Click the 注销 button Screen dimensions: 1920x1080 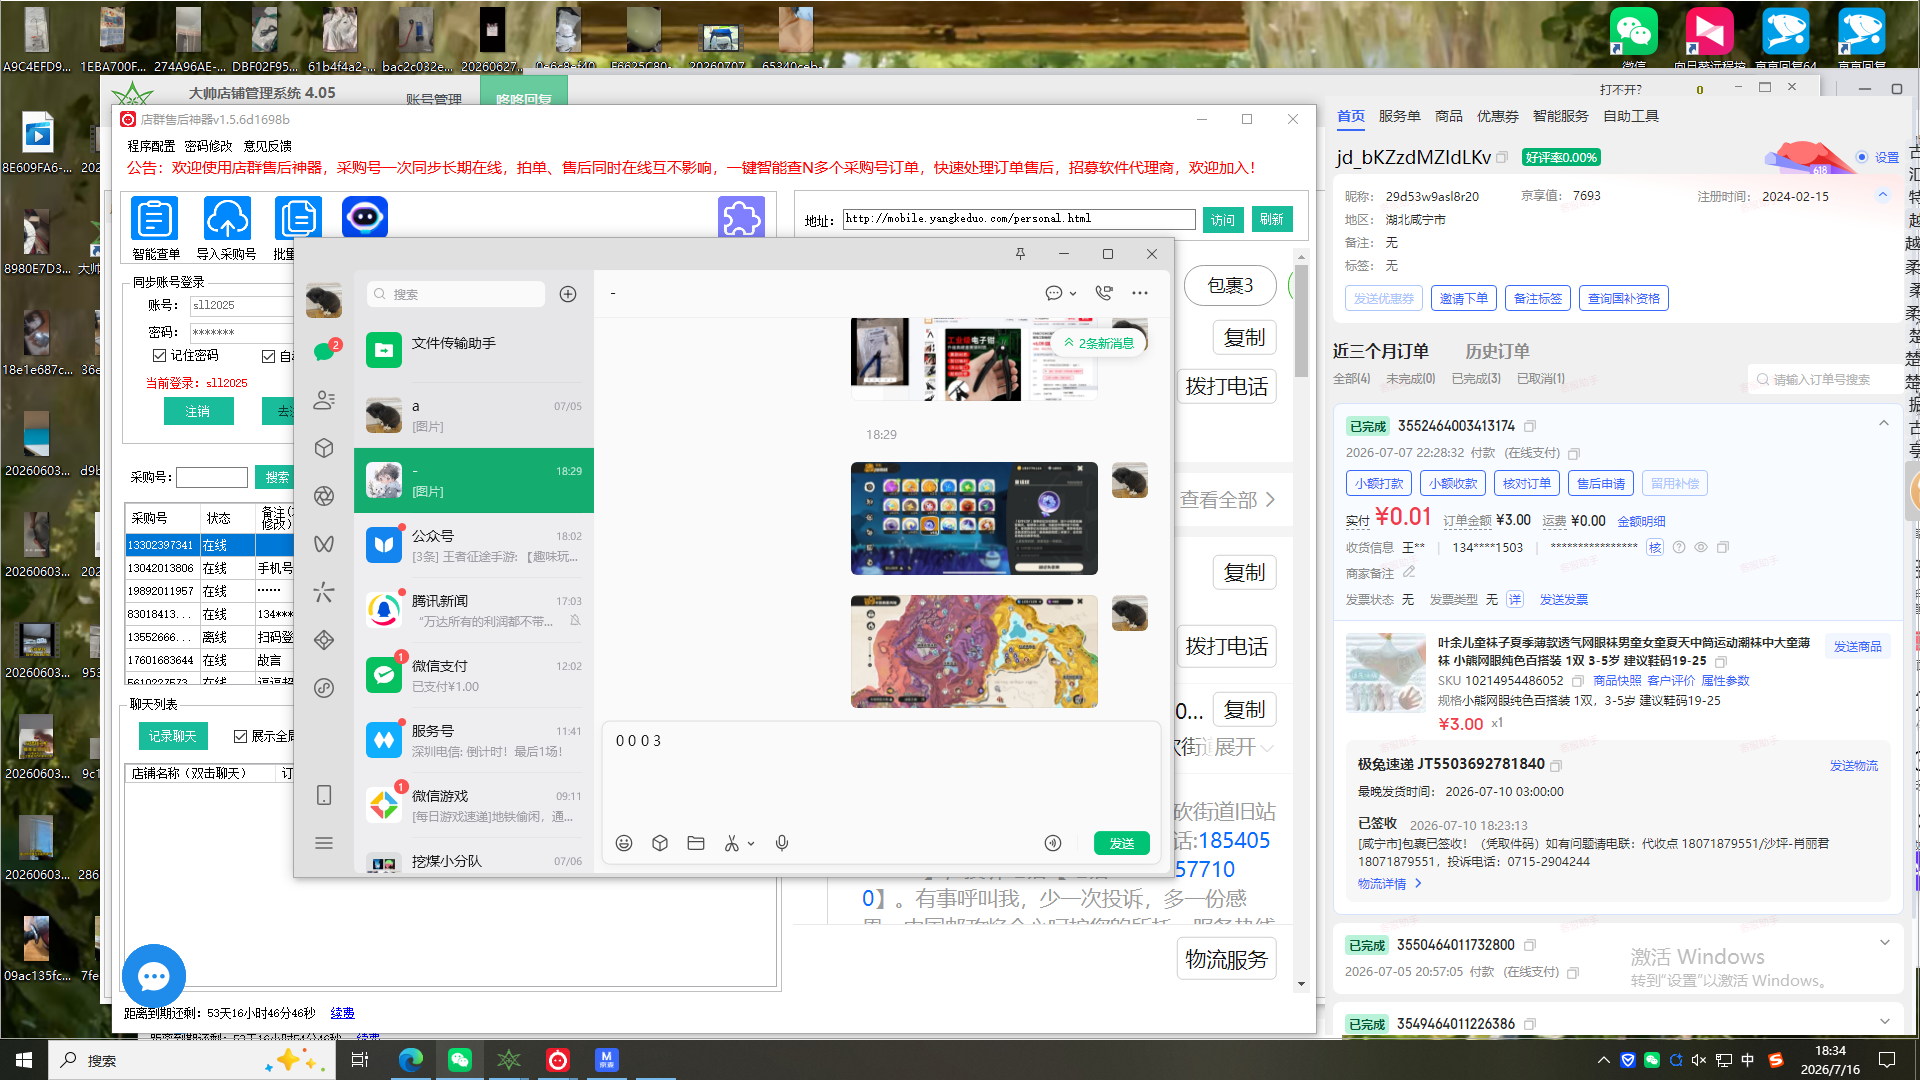[198, 411]
